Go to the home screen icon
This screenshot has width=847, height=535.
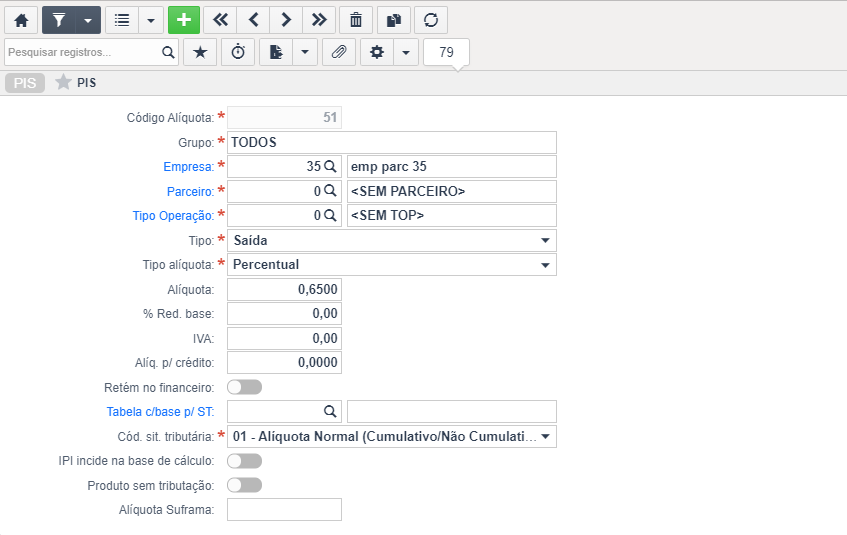pyautogui.click(x=21, y=21)
